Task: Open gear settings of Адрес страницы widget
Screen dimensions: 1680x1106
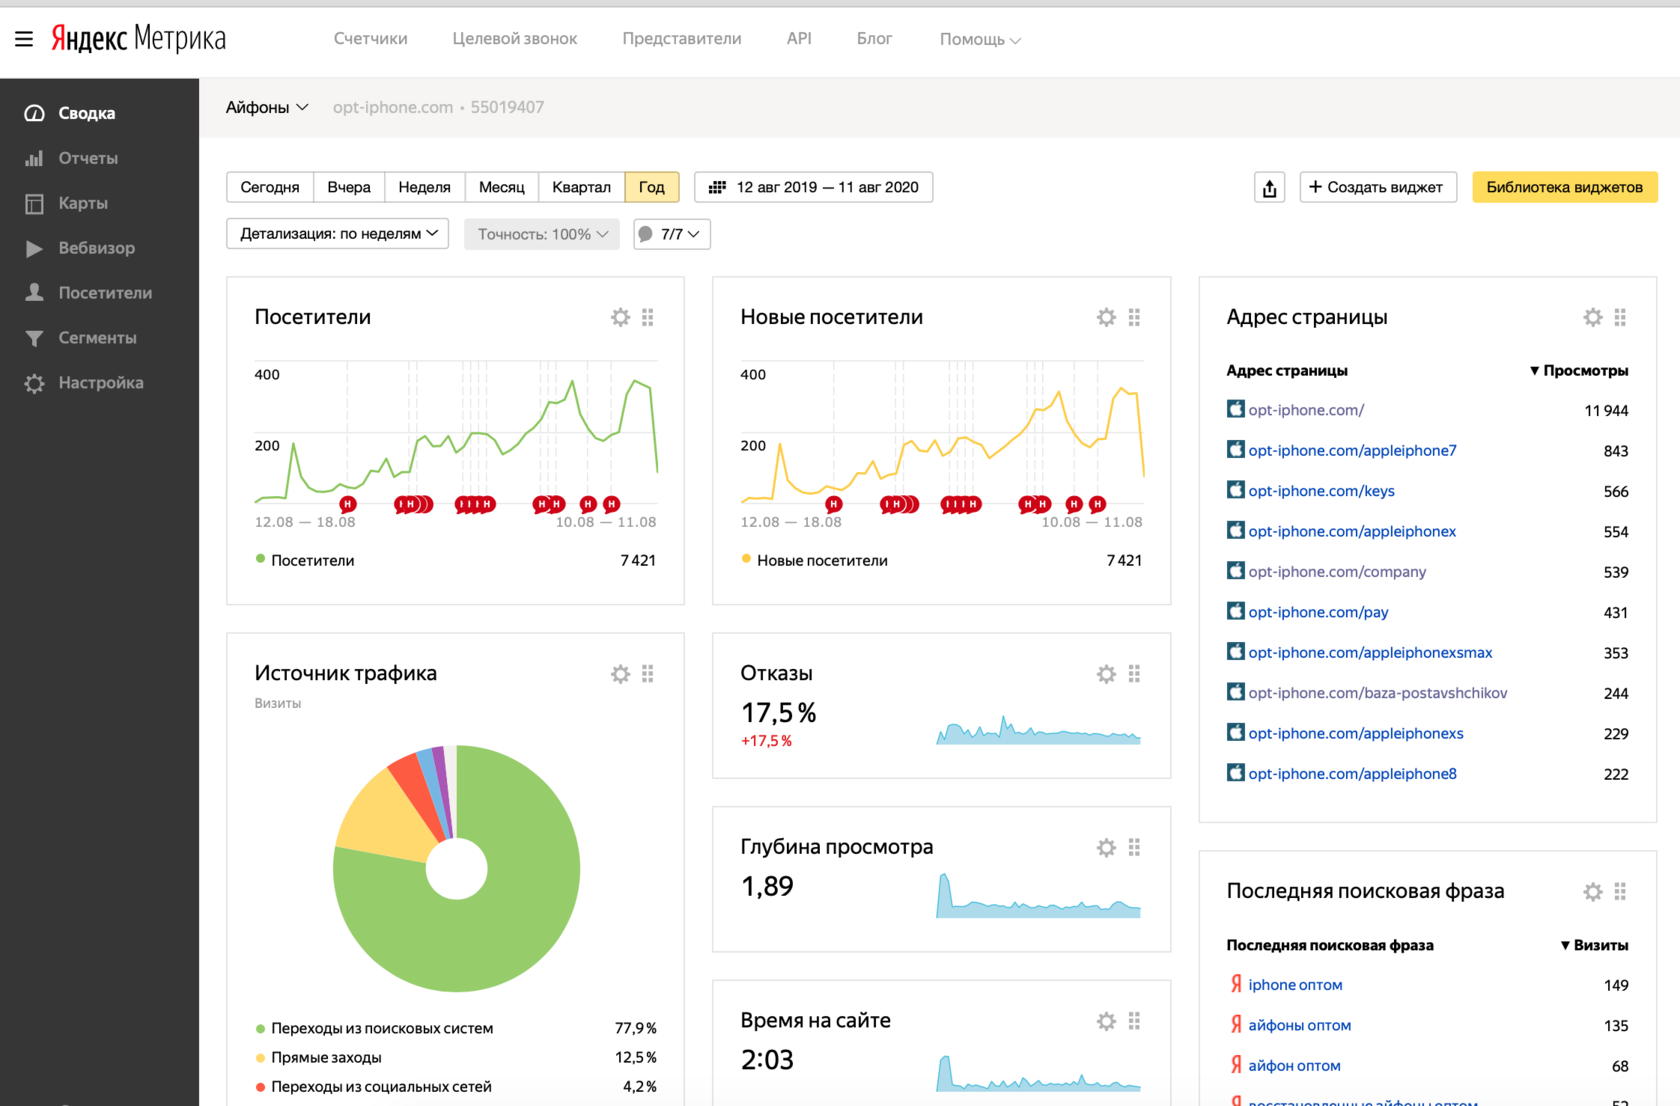Action: (1593, 317)
